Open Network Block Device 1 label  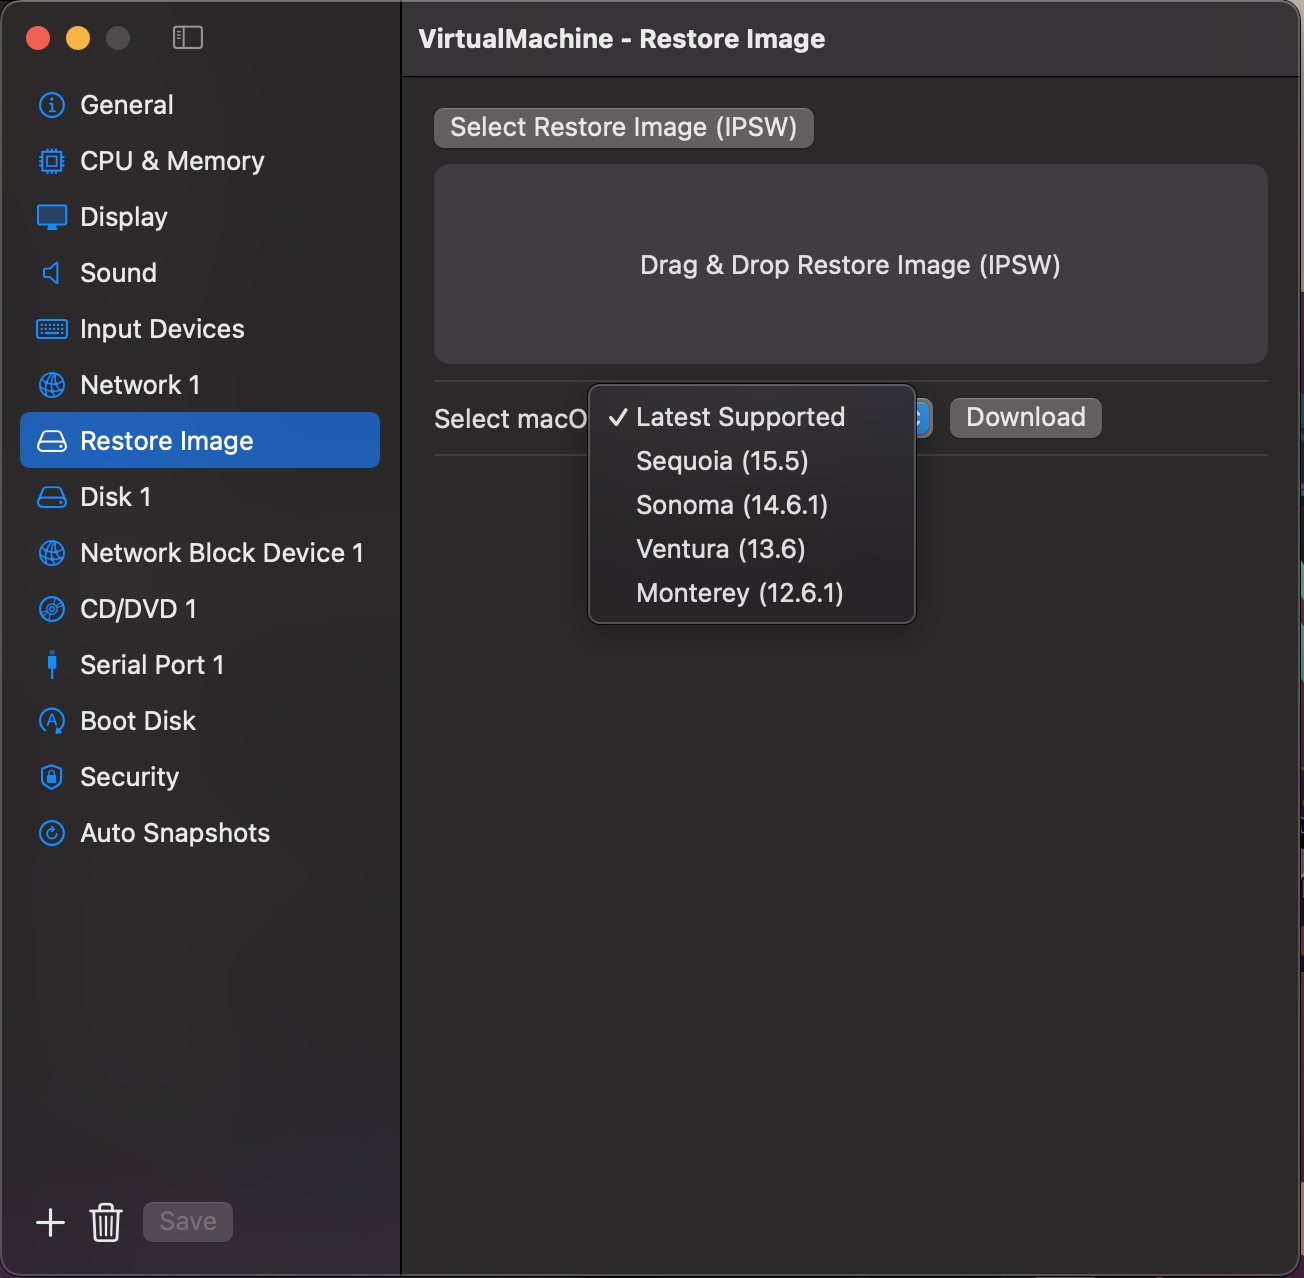point(222,553)
